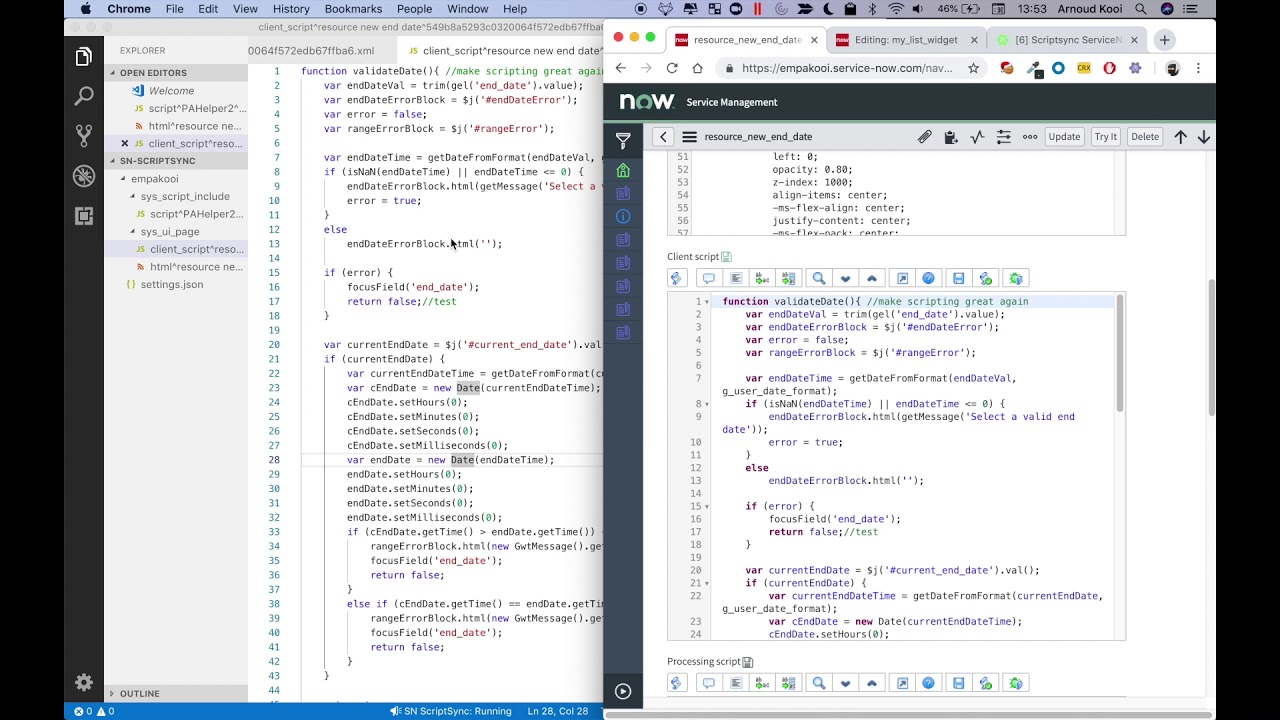Go to previous record with up arrow
Image resolution: width=1280 pixels, height=720 pixels.
click(1180, 137)
